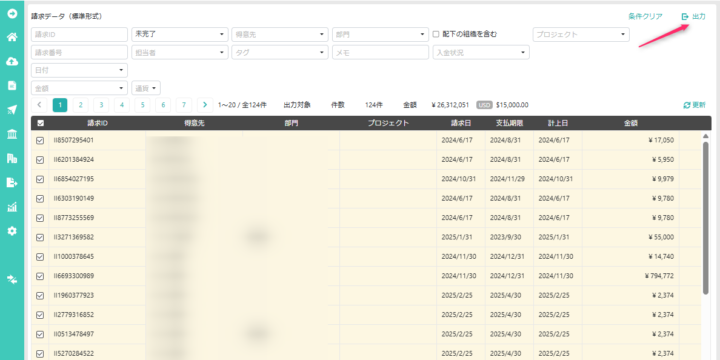The image size is (720, 360).
Task: Open the 得意先 customer dropdown
Action: click(x=280, y=34)
